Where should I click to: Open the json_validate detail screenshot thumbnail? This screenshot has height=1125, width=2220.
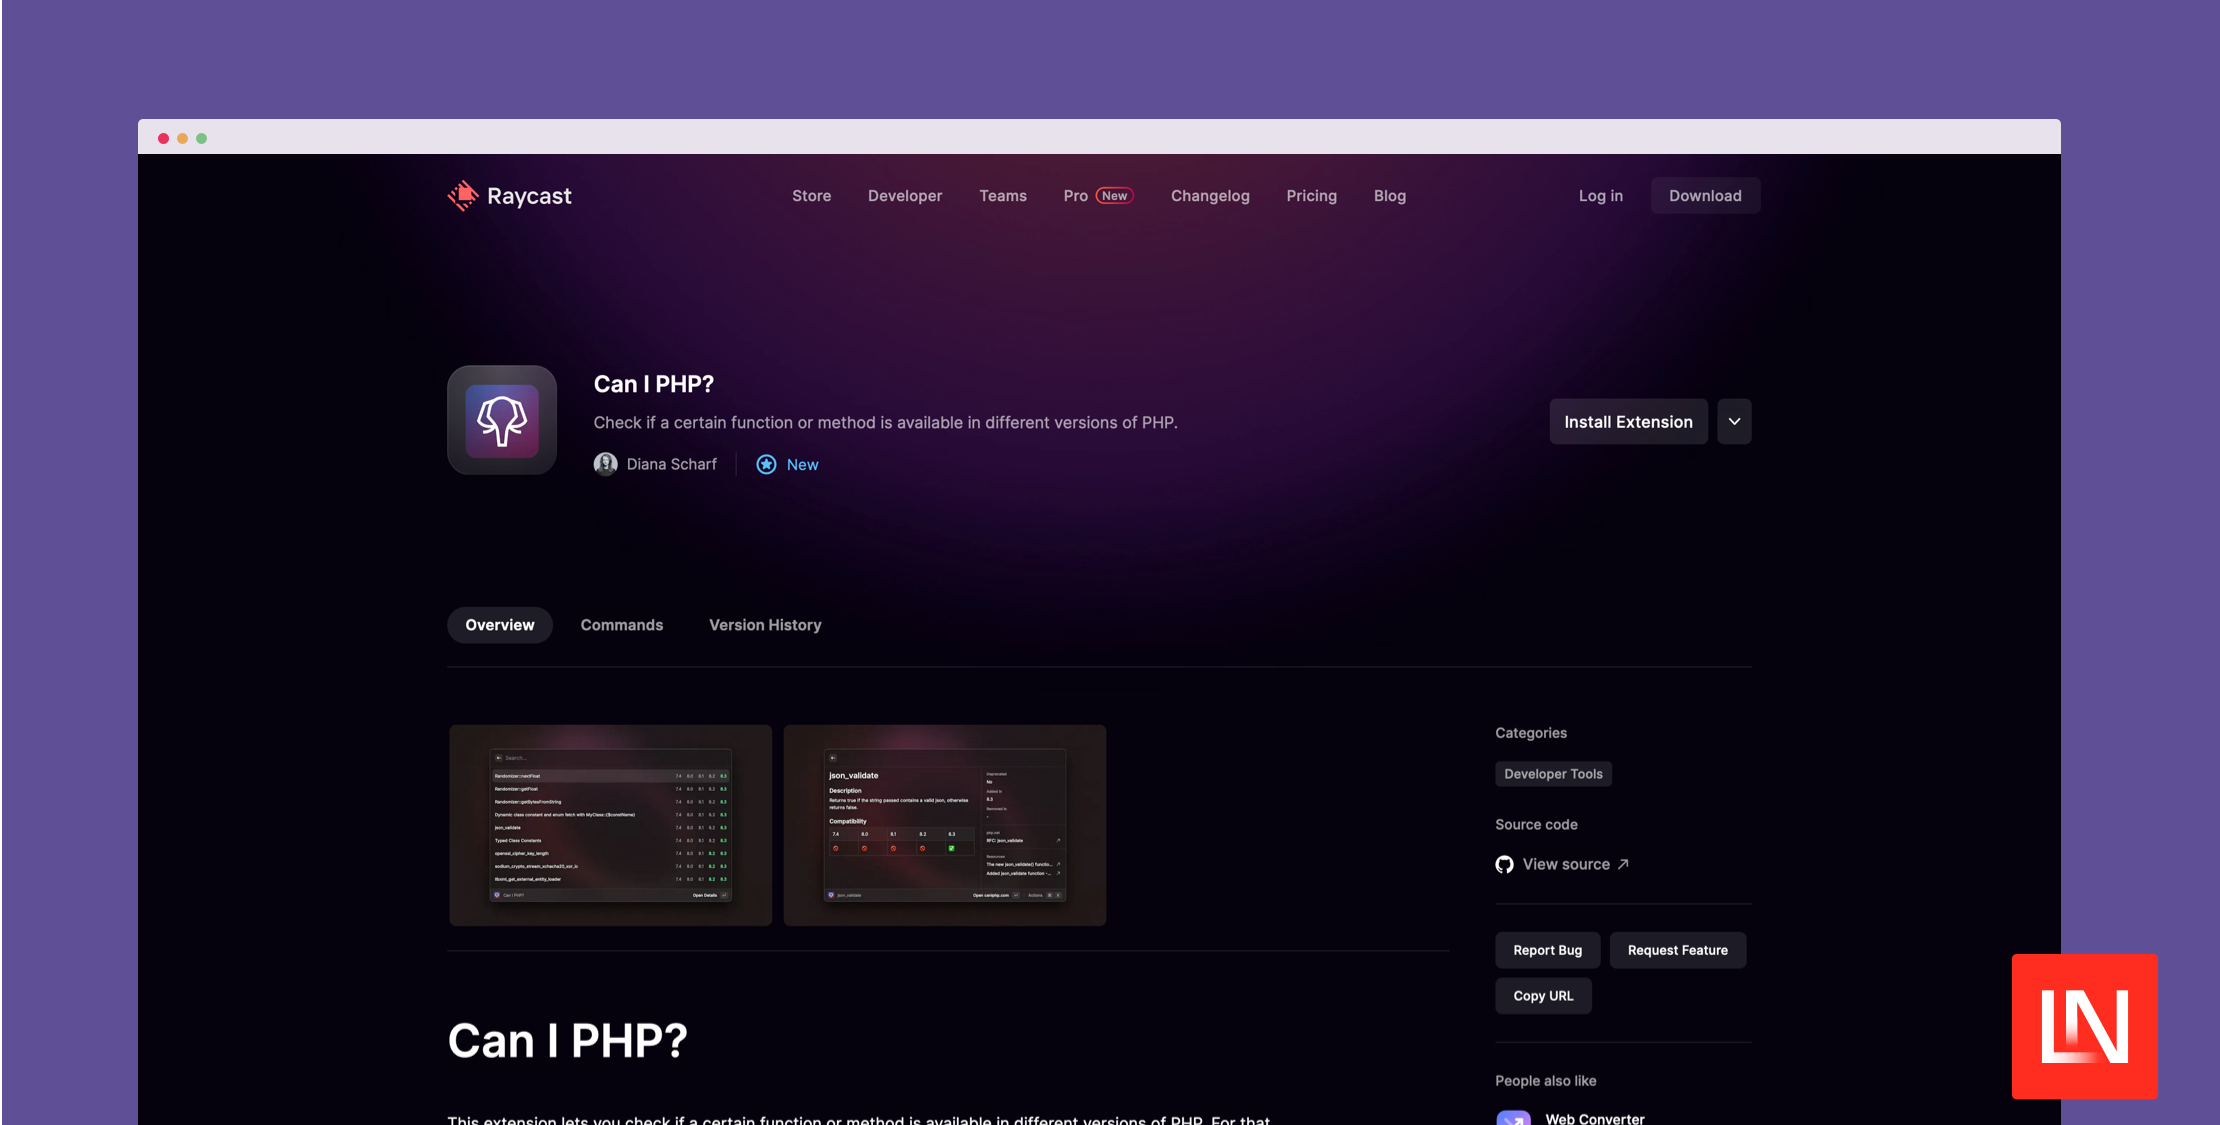[944, 825]
